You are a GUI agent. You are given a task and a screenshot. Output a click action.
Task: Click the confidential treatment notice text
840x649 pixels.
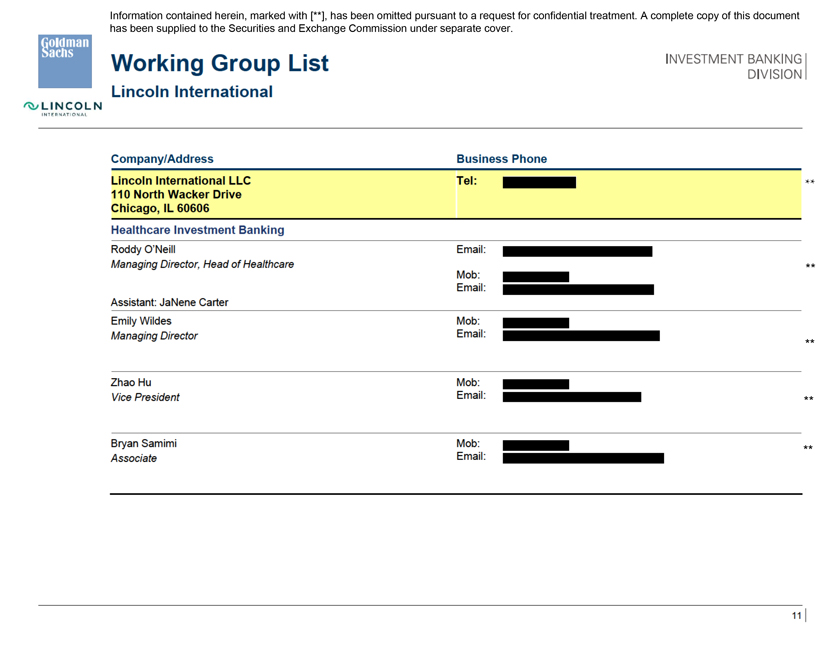454,22
